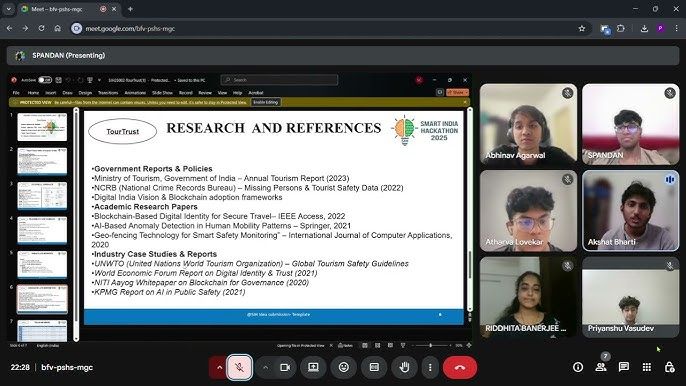Click PowerPoint Search box
Image resolution: width=686 pixels, height=386 pixels.
pos(280,80)
